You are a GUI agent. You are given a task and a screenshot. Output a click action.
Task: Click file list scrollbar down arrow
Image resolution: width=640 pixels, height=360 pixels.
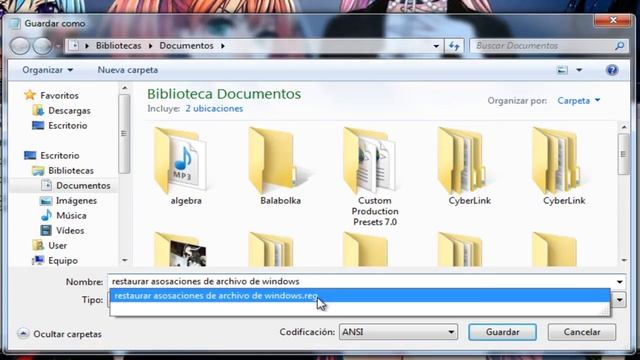[x=624, y=260]
